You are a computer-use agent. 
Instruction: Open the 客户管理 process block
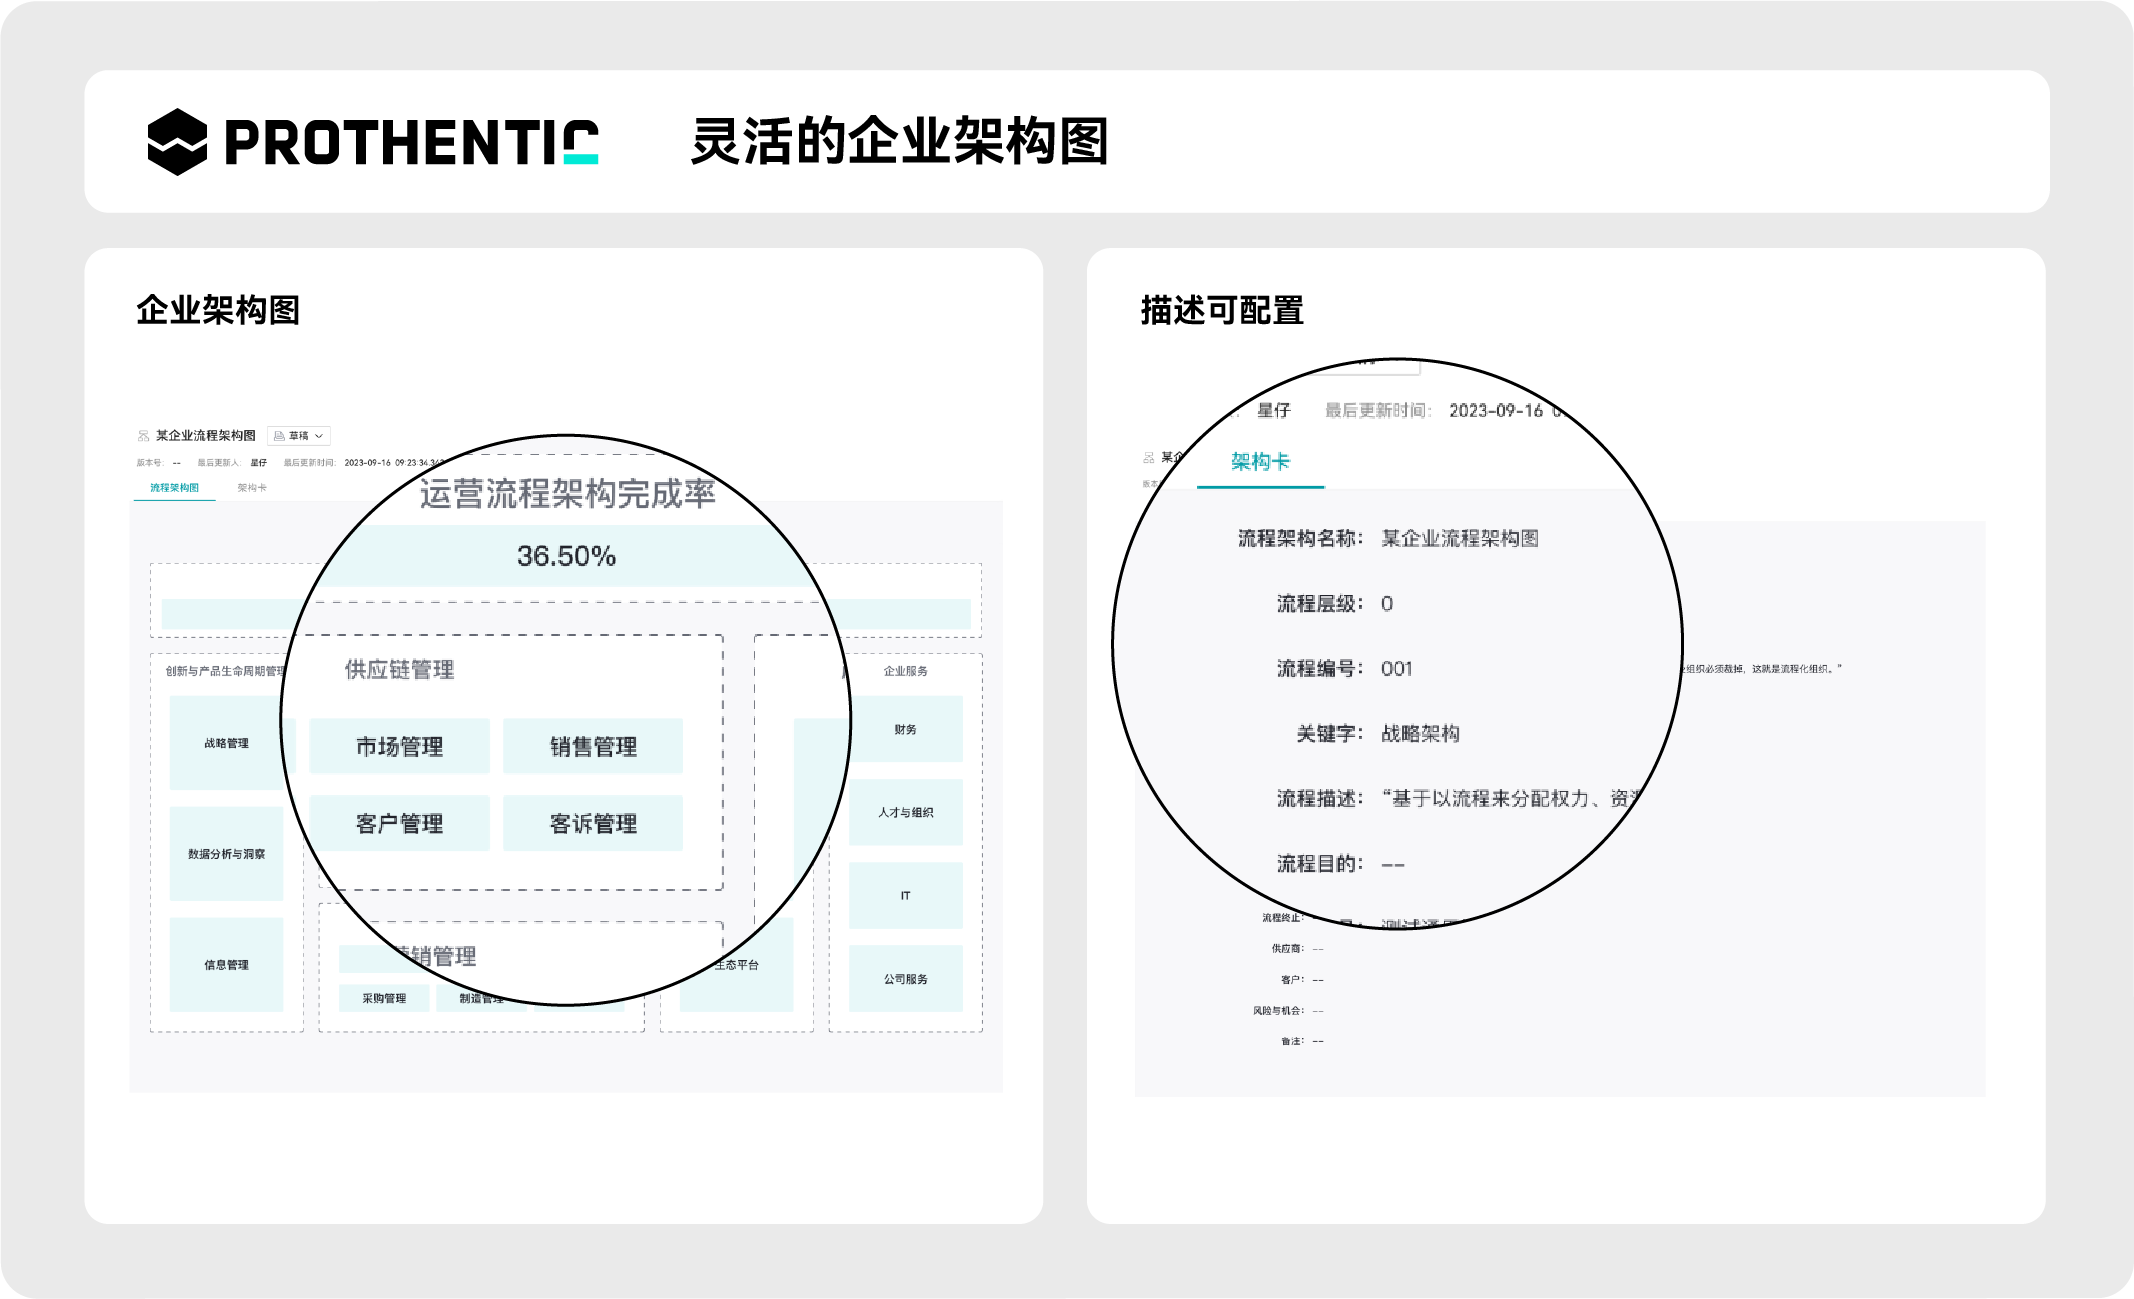tap(399, 823)
